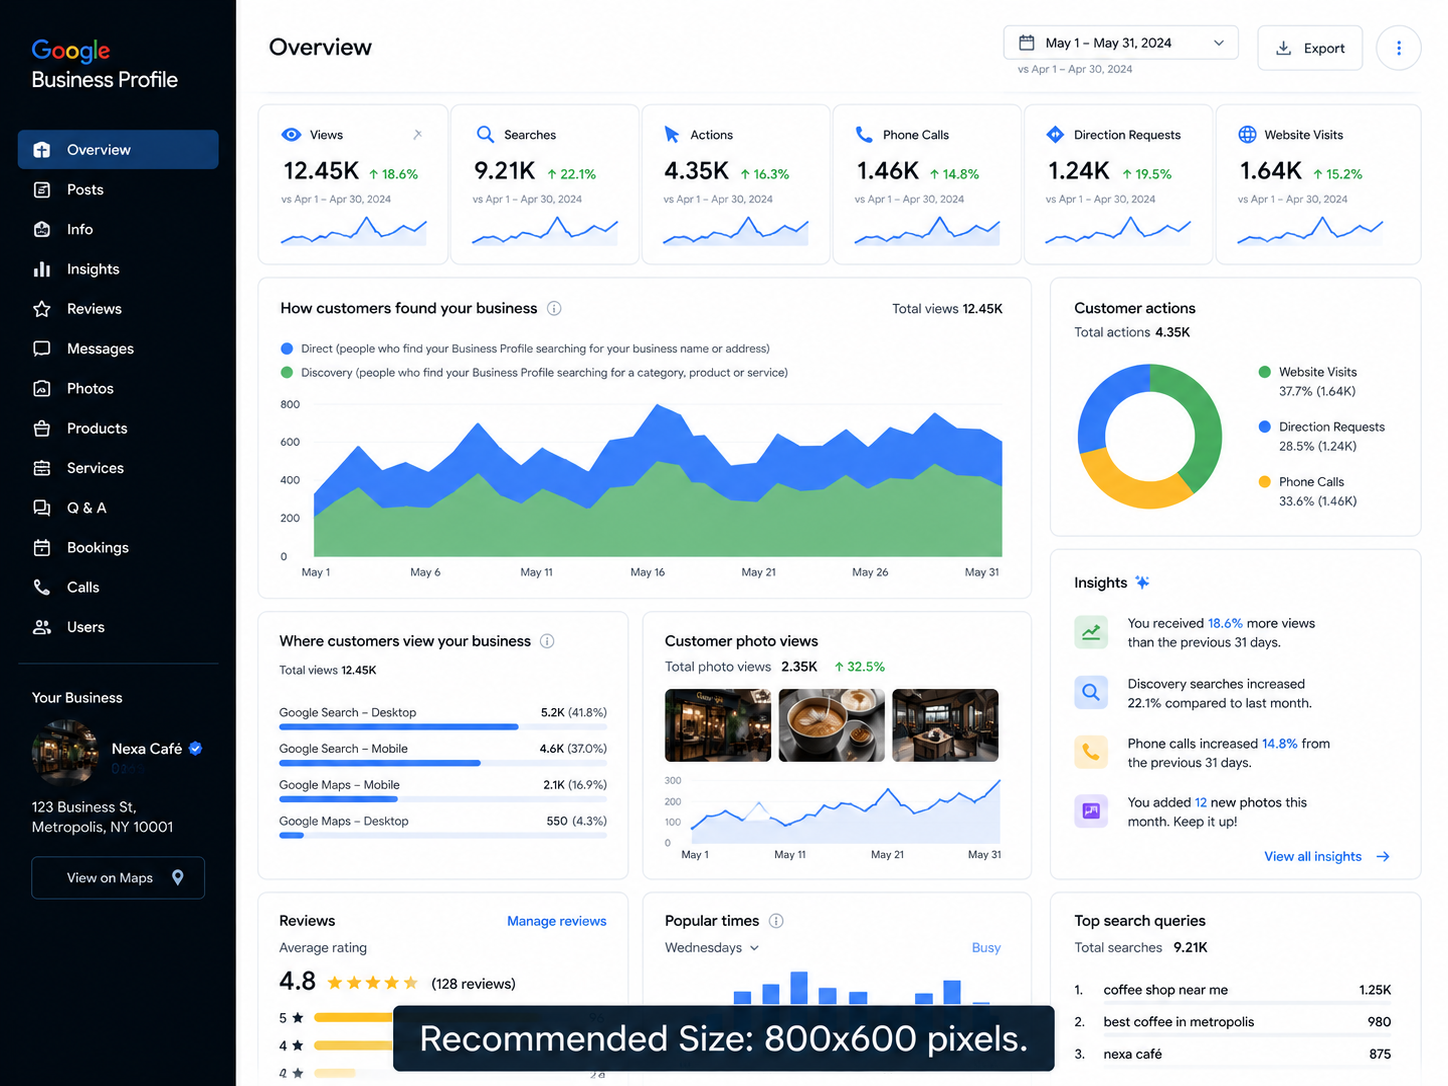Click the blue search icon in Insights panel
The image size is (1448, 1086).
tap(1091, 692)
